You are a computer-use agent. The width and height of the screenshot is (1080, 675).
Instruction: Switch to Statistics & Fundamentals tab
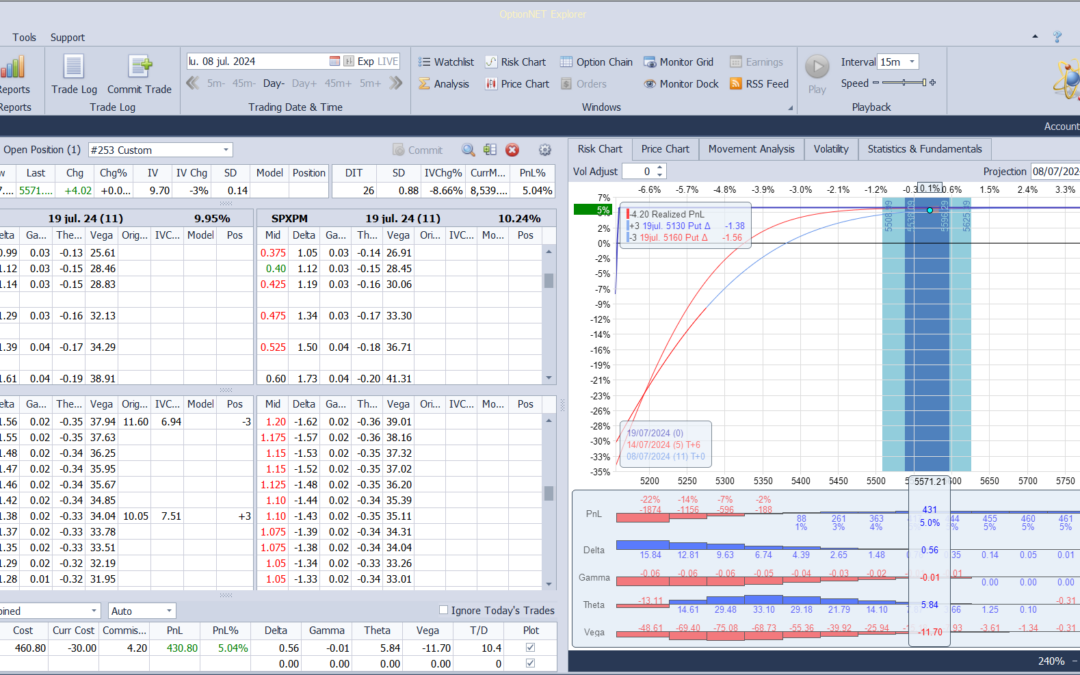coord(924,149)
